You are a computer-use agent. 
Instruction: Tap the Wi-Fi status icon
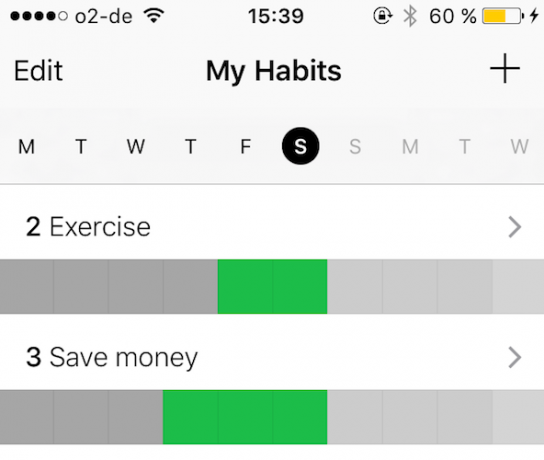[154, 16]
